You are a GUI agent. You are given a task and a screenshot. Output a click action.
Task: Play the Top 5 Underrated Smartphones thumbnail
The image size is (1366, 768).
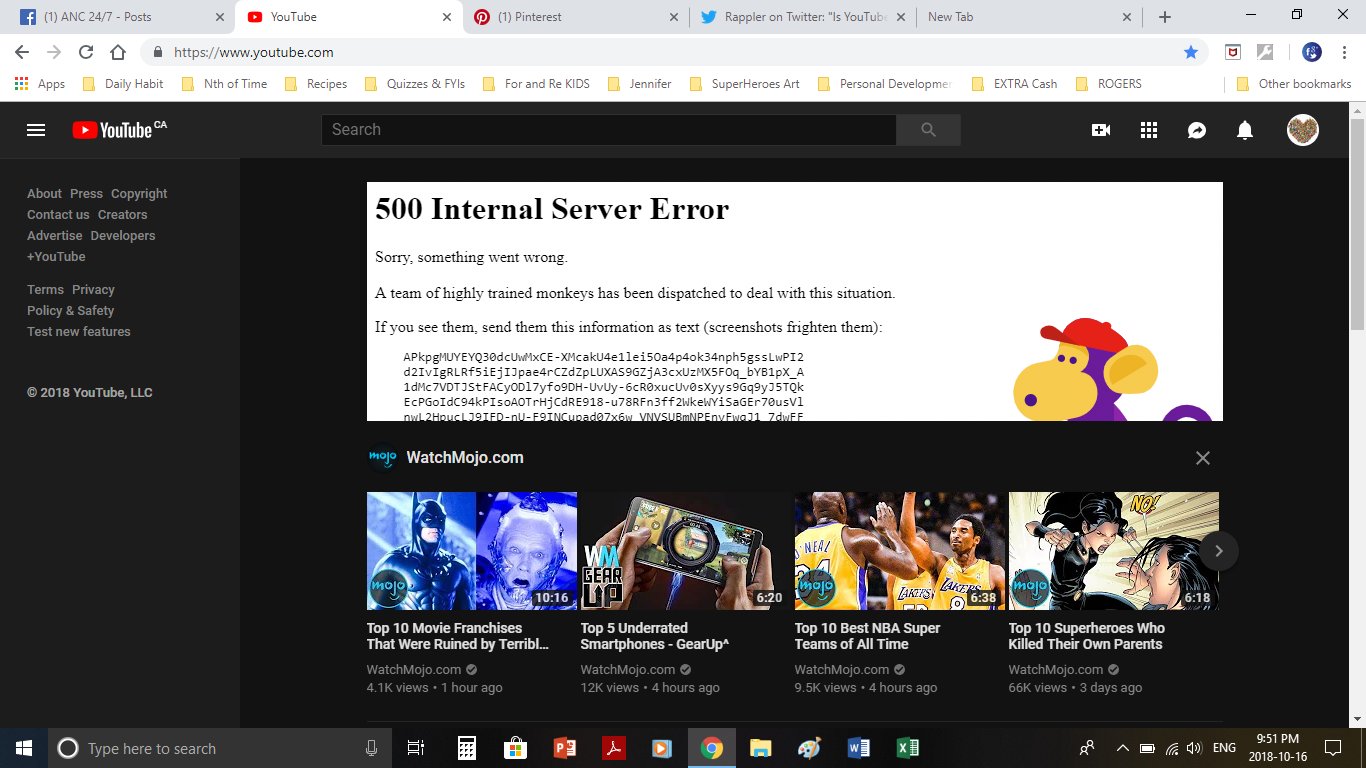point(686,551)
